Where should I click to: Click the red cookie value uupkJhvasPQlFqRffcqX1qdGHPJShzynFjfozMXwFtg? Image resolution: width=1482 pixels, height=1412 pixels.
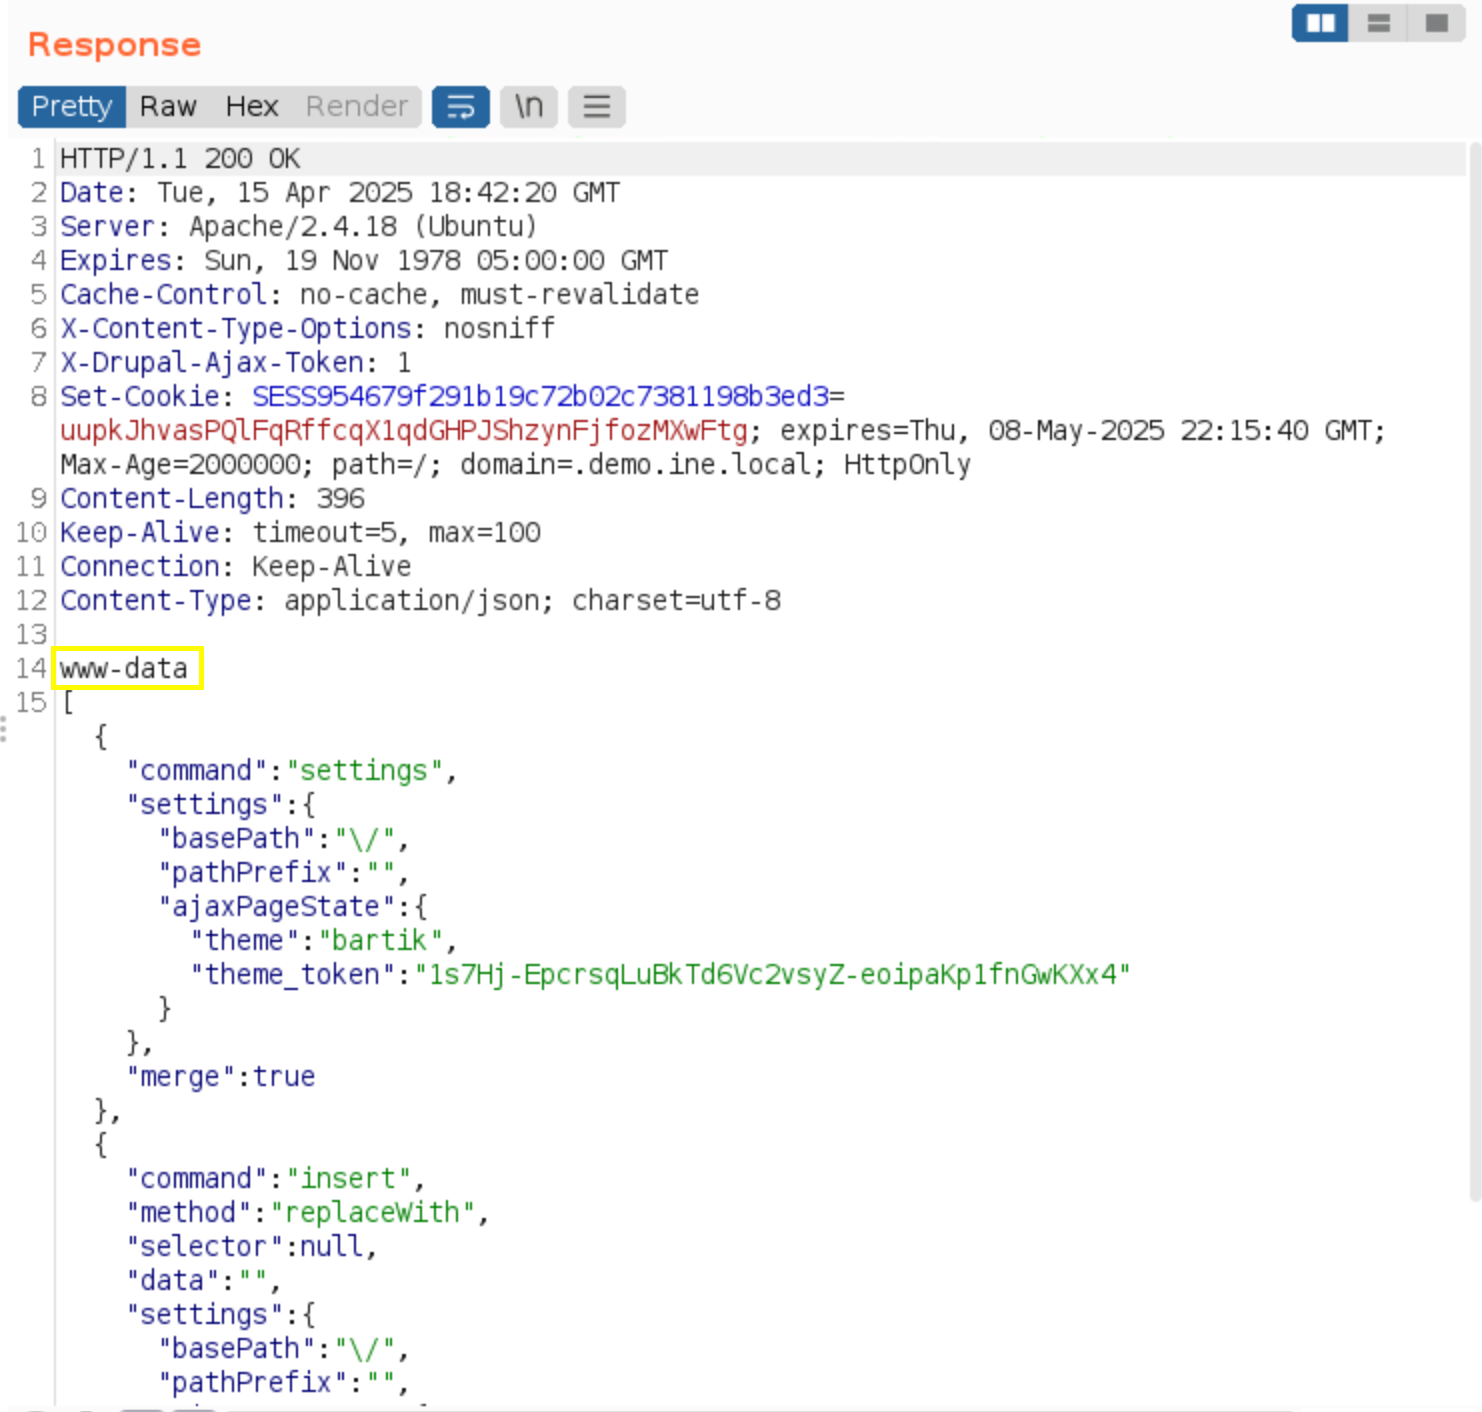pyautogui.click(x=404, y=430)
